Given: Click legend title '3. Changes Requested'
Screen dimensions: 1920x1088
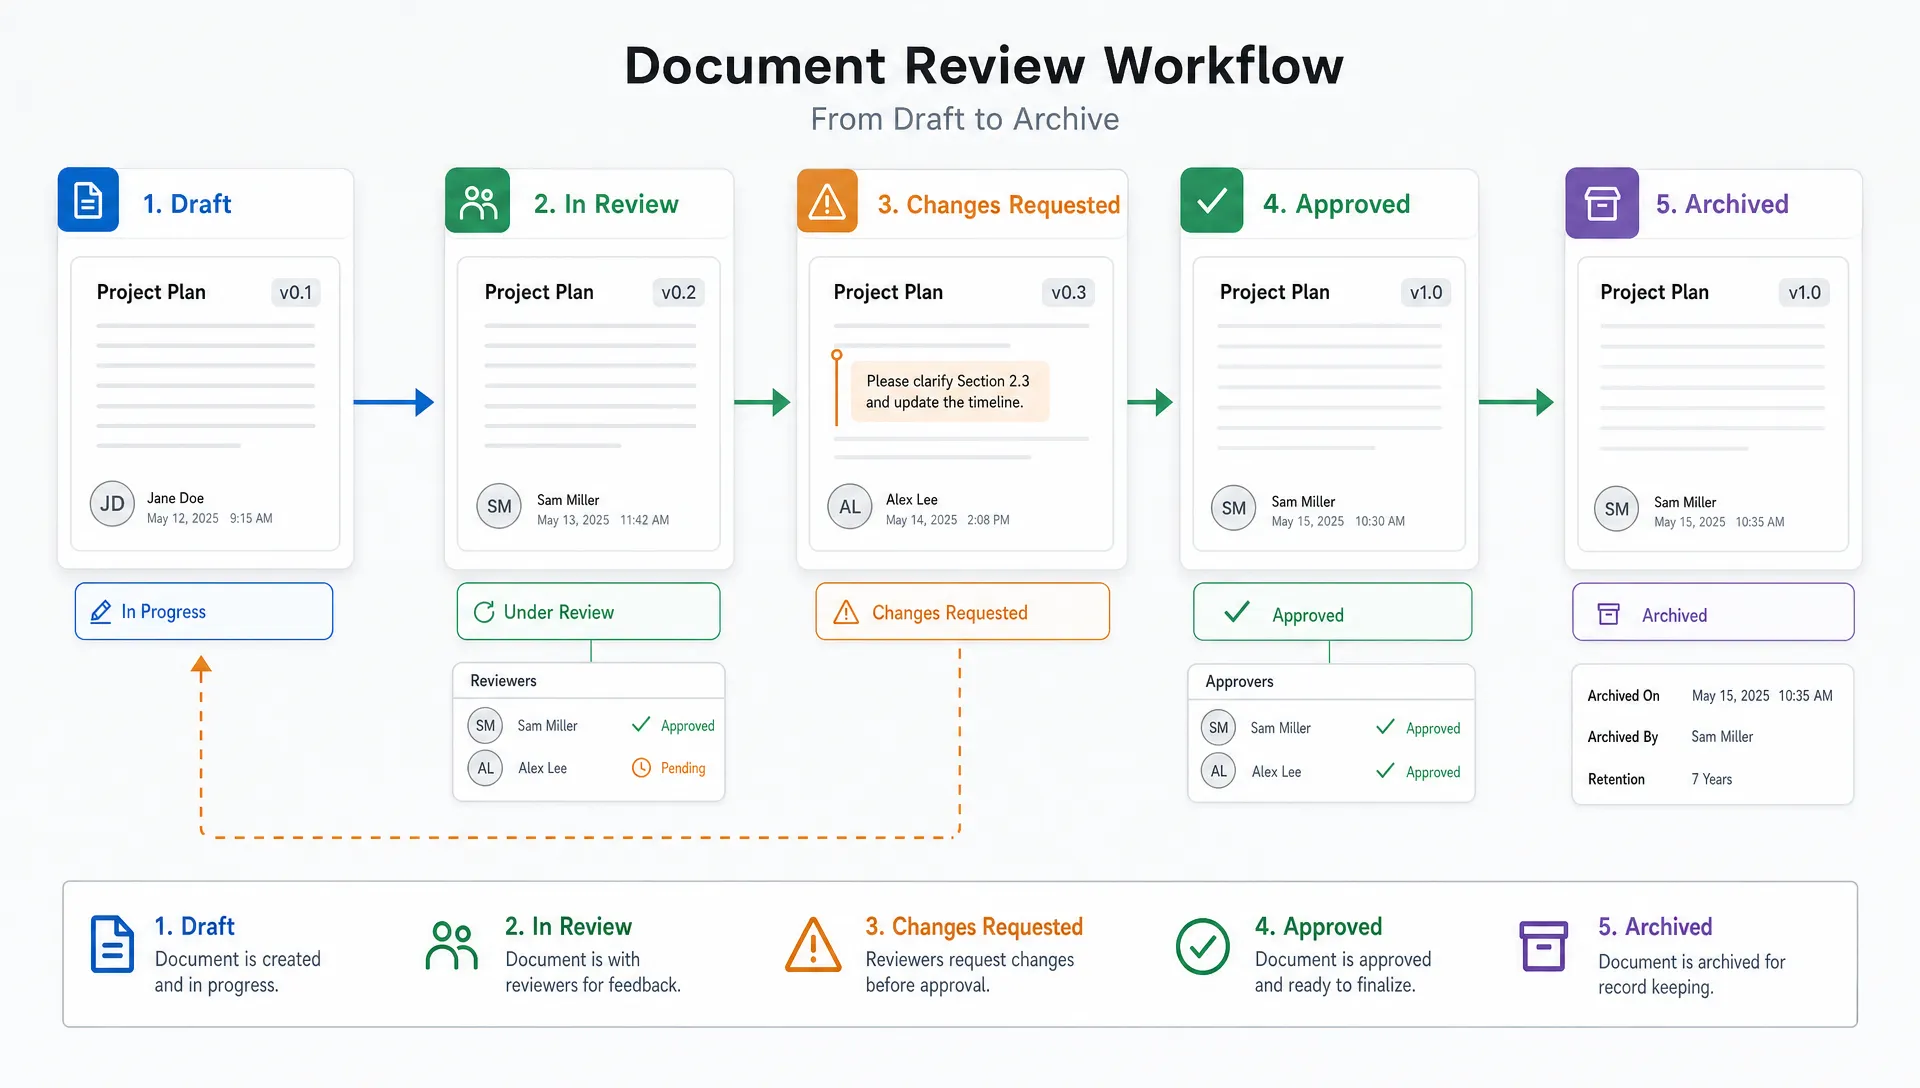Looking at the screenshot, I should [974, 927].
